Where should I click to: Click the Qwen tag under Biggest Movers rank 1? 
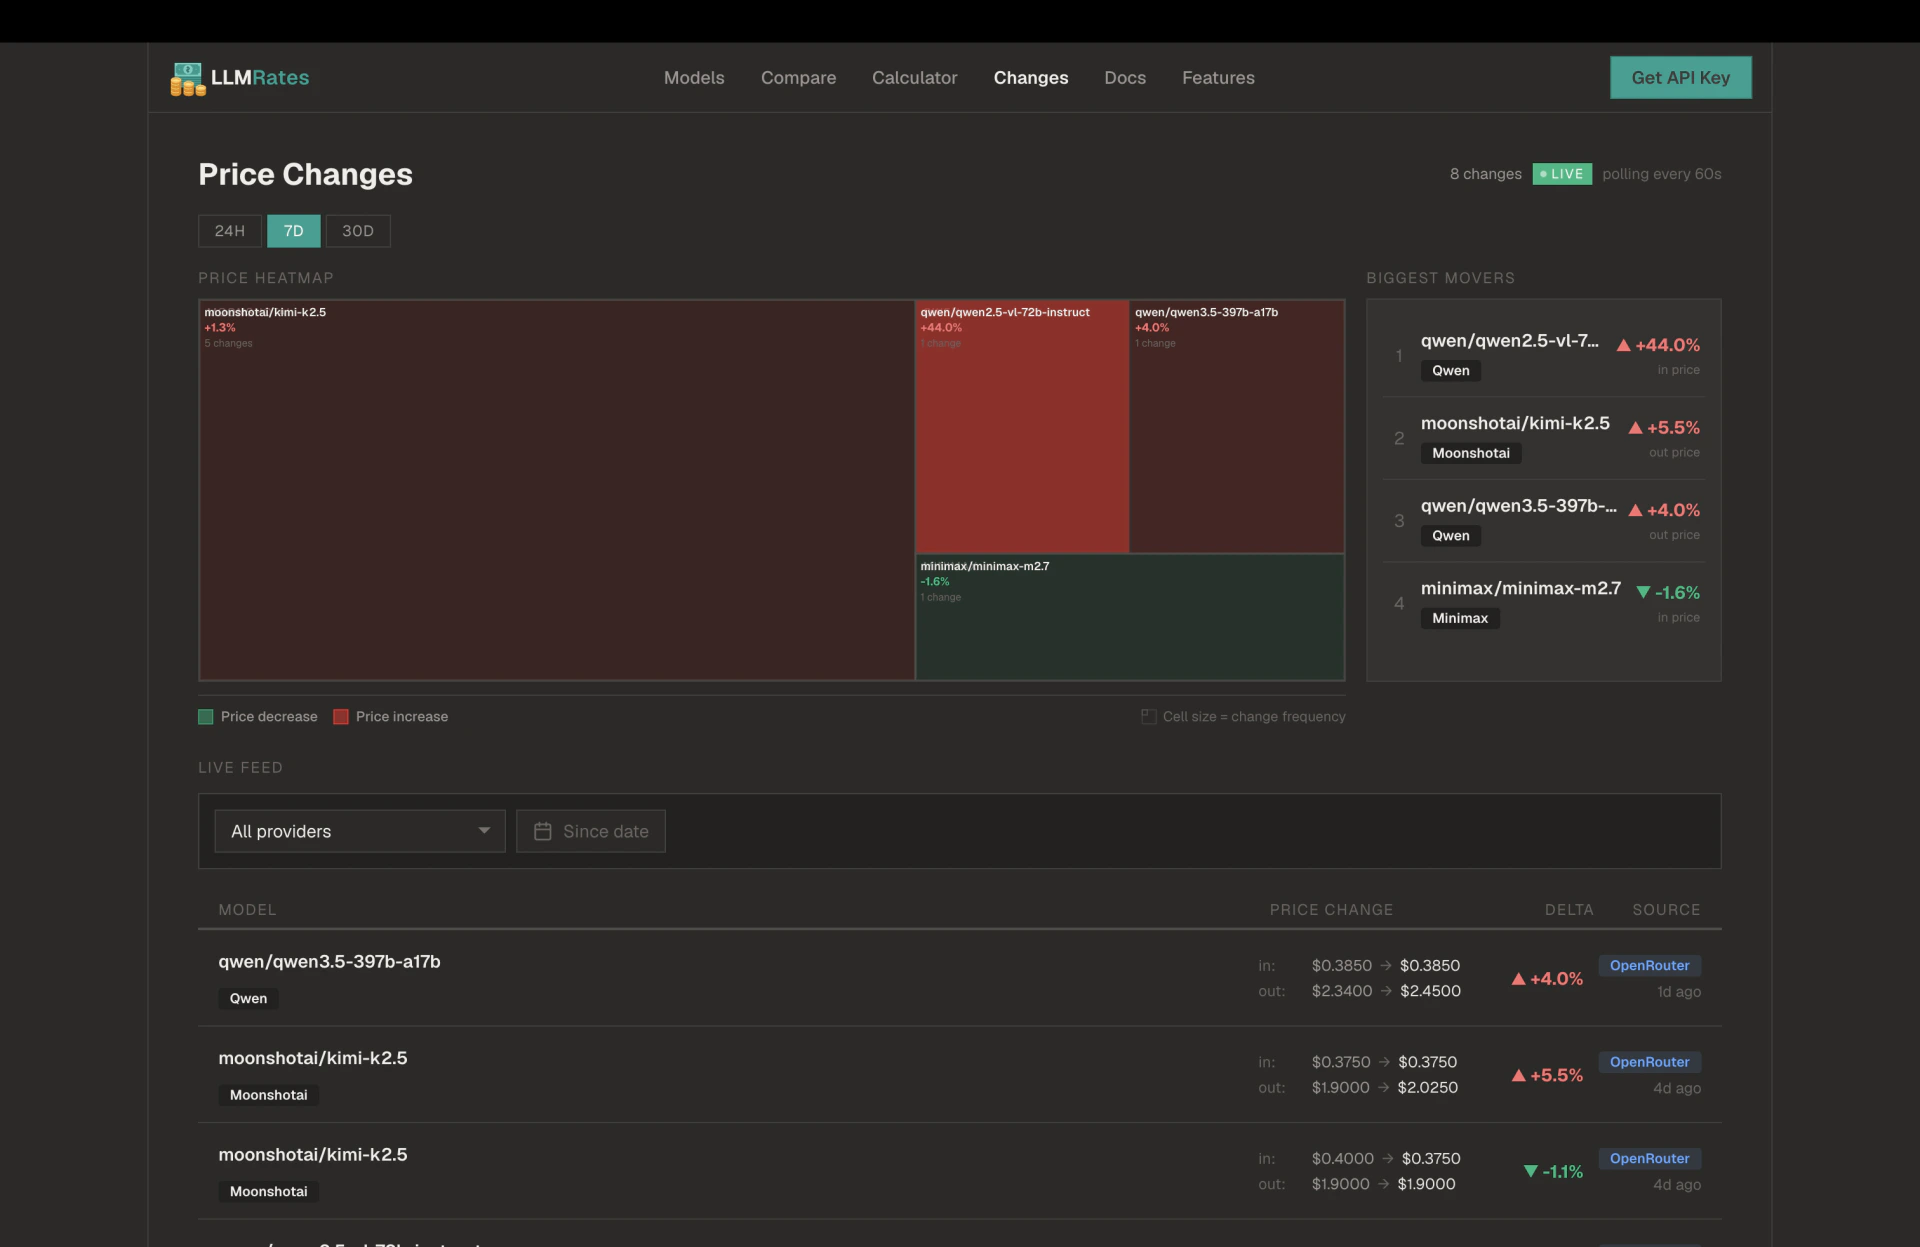(x=1450, y=371)
